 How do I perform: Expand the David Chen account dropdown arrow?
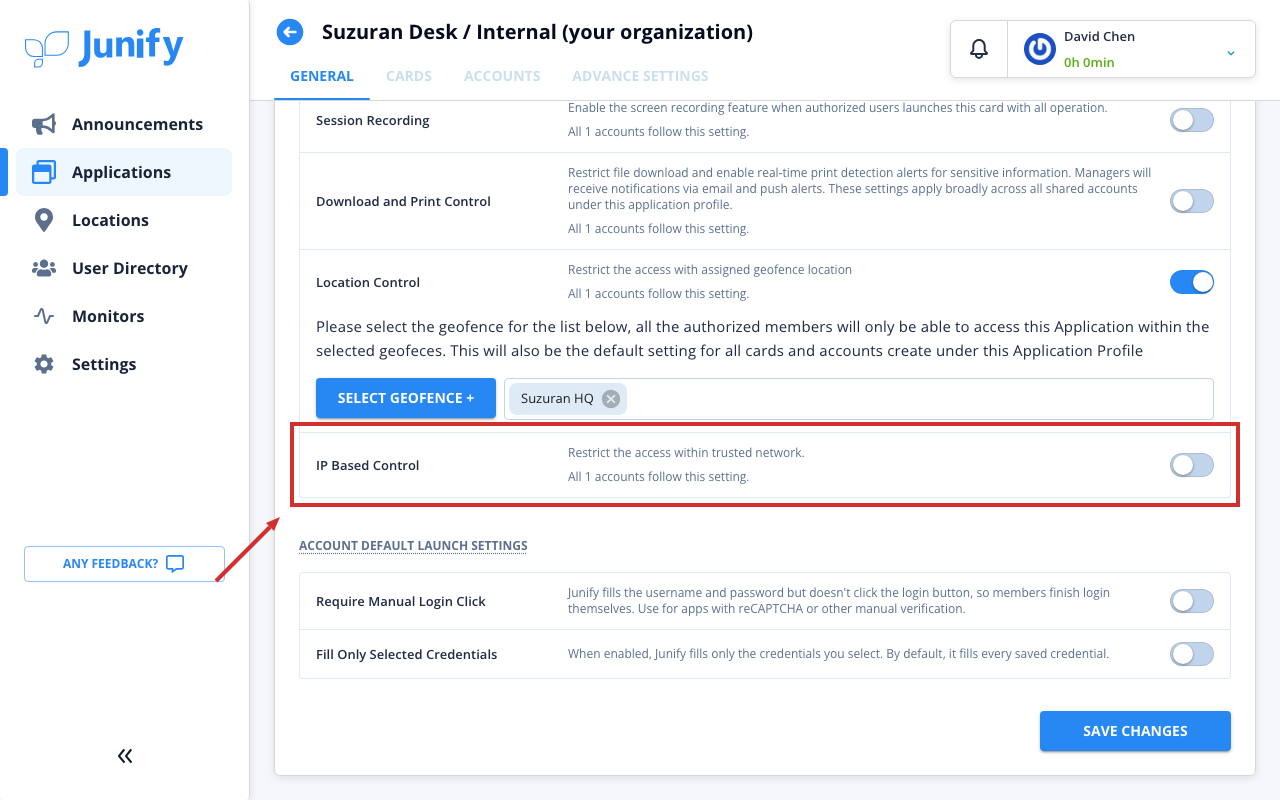tap(1231, 52)
